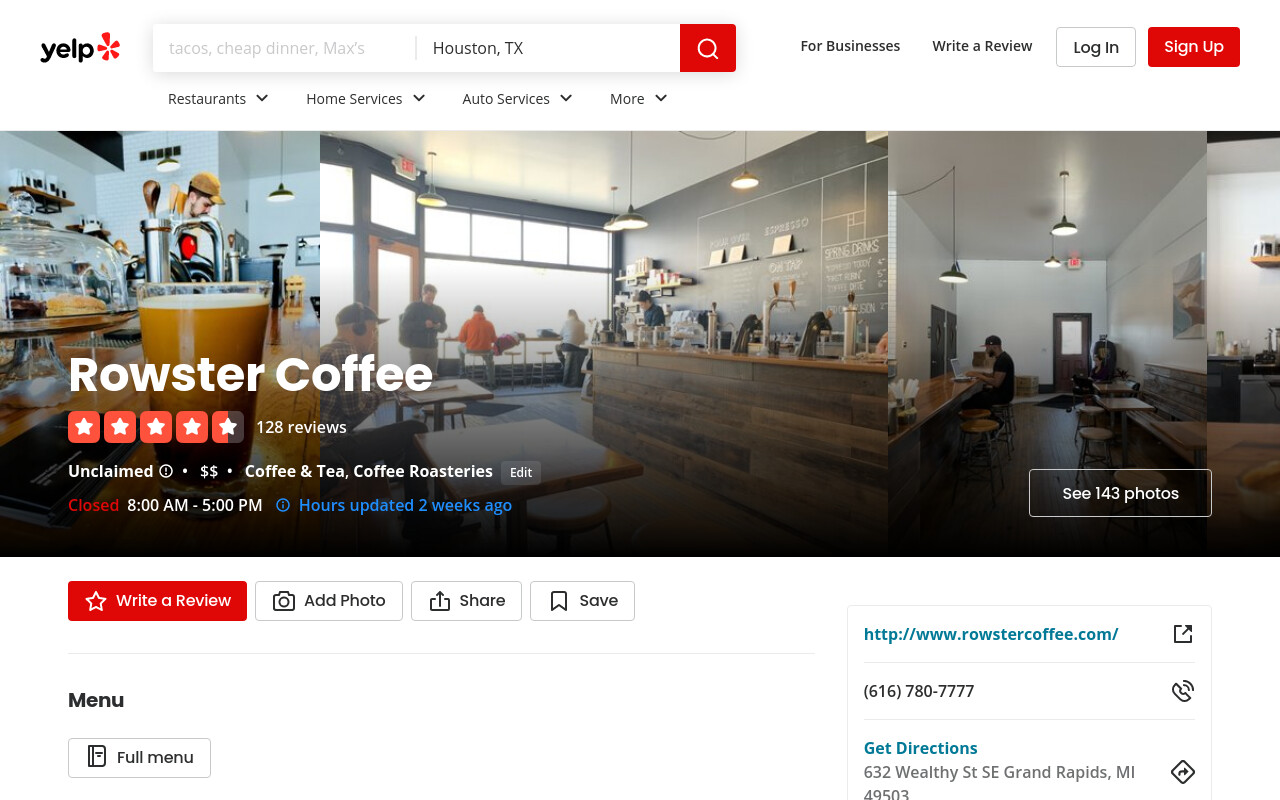Viewport: 1280px width, 800px height.
Task: Save this business with the Save button
Action: tap(582, 601)
